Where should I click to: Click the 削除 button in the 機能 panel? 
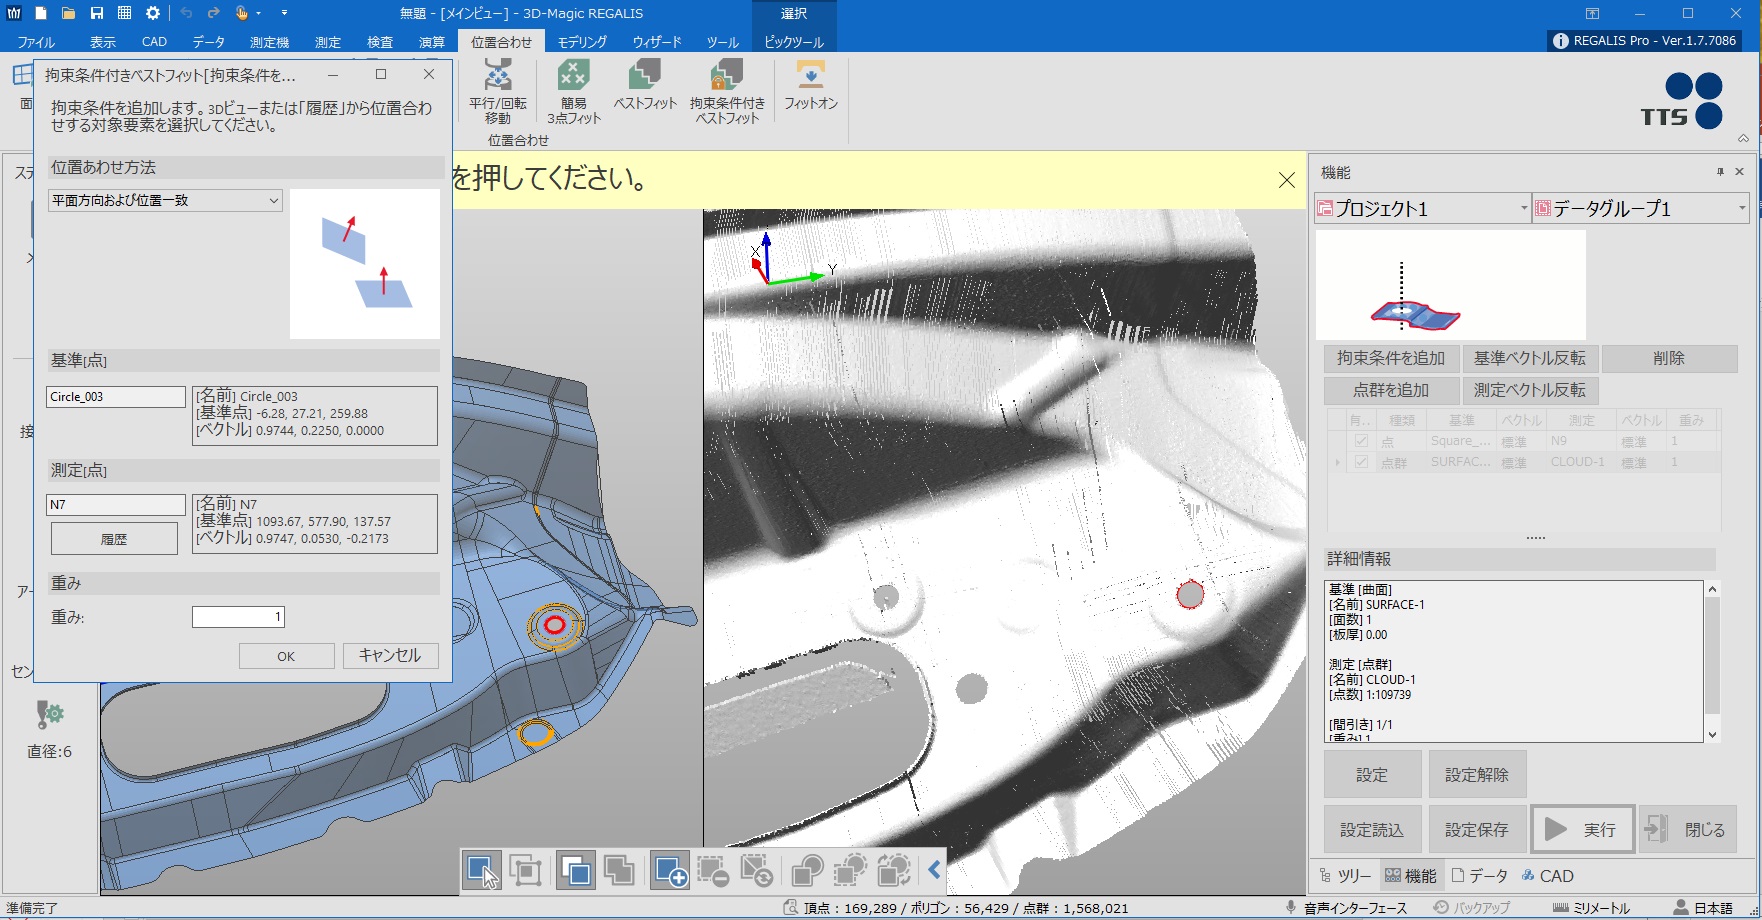click(x=1669, y=358)
